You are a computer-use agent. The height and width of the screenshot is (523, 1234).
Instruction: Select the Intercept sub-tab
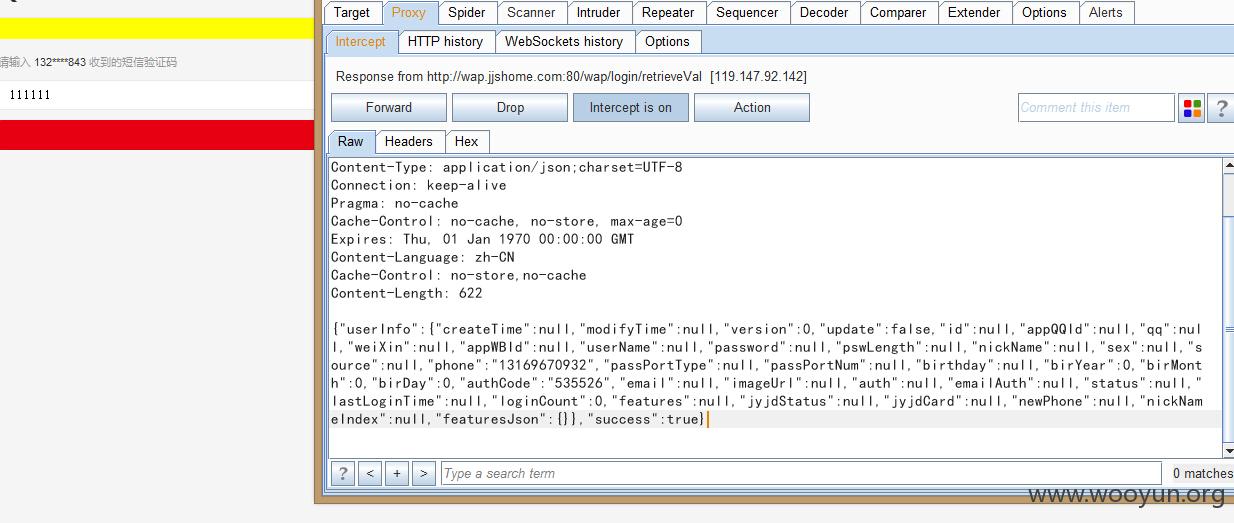point(360,42)
